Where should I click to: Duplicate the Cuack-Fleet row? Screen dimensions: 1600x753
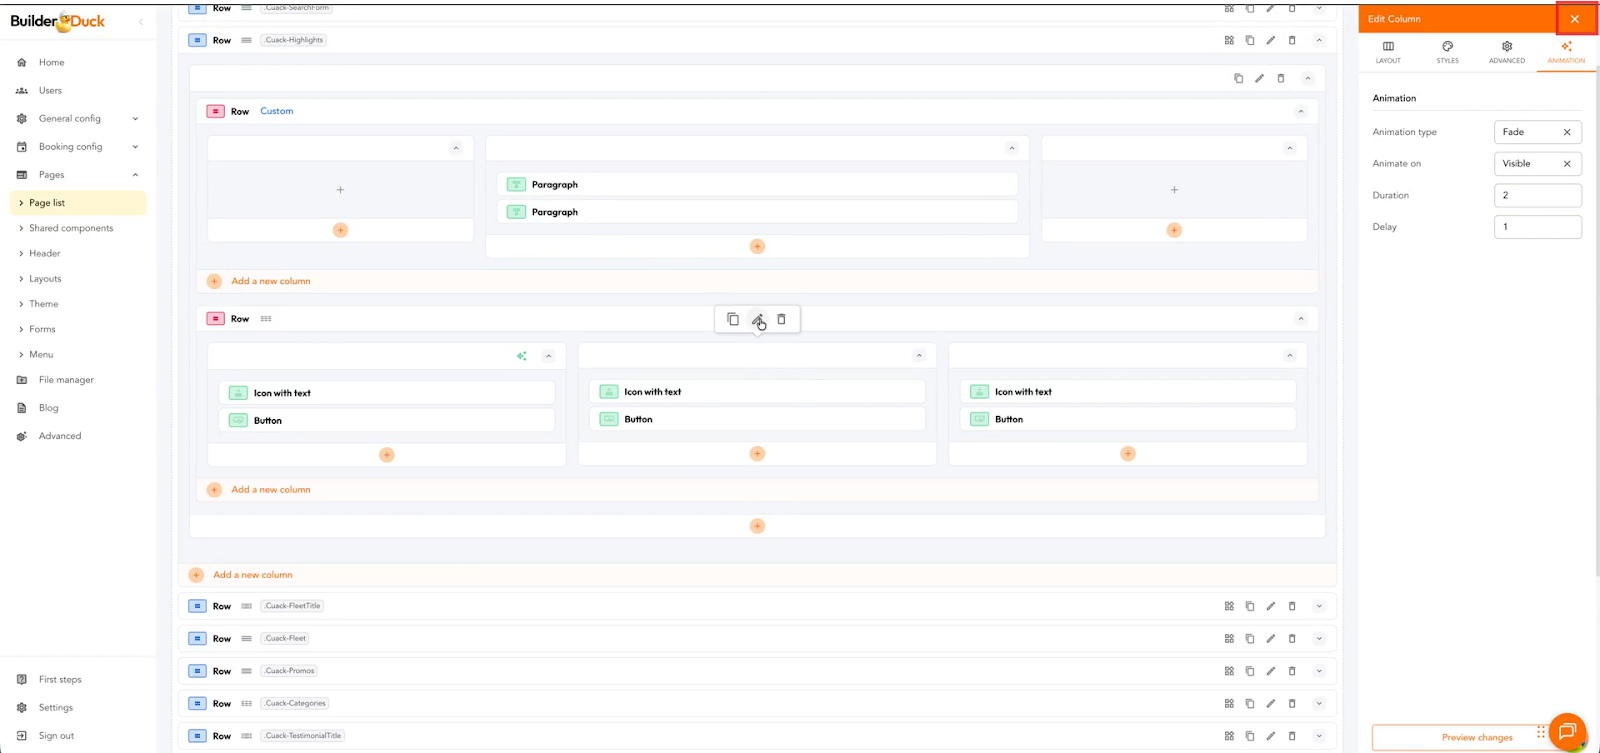coord(1250,638)
